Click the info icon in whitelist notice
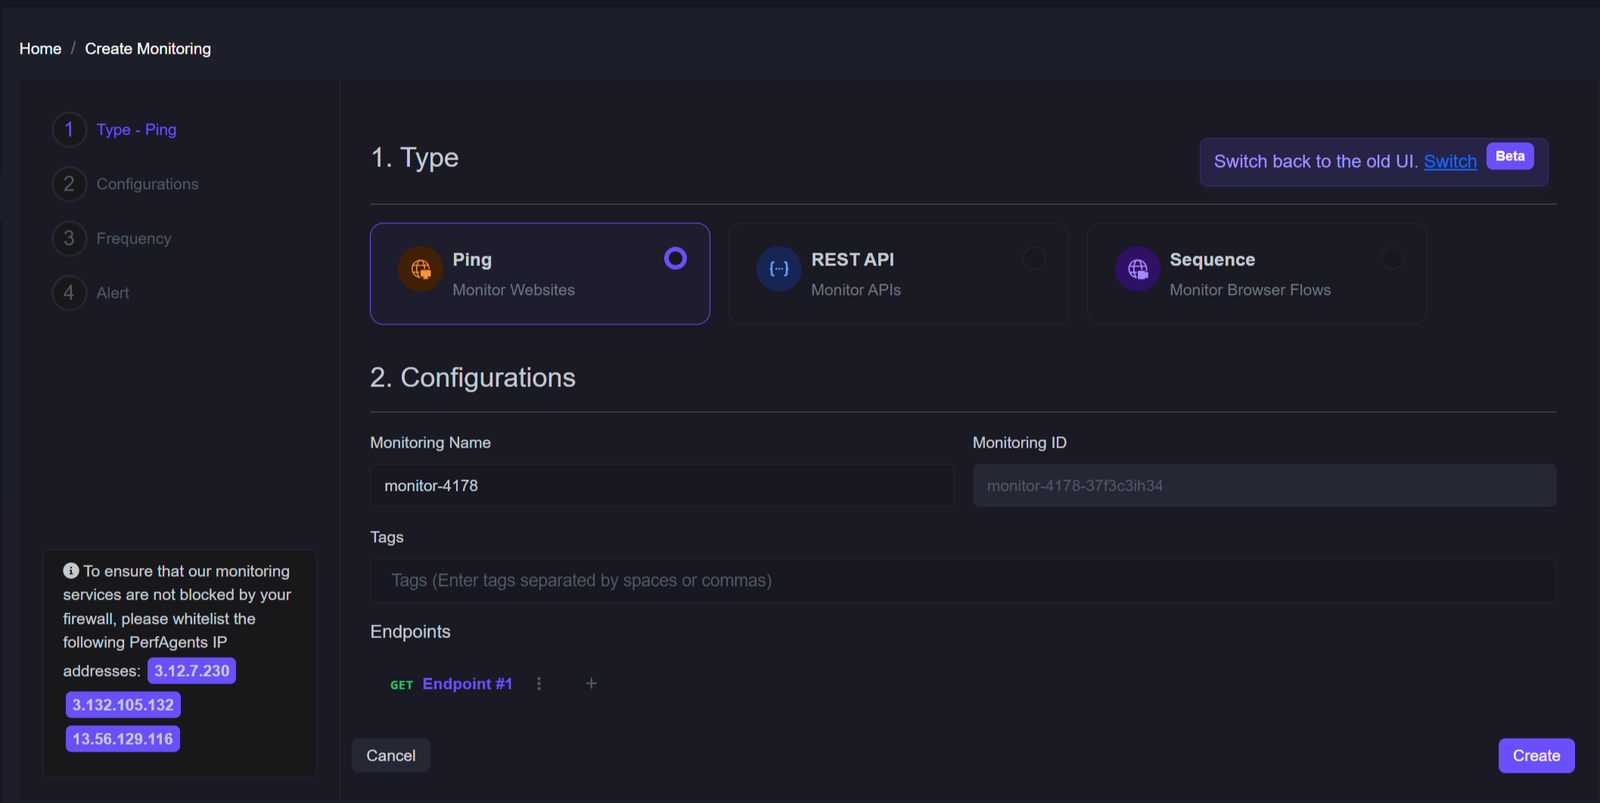This screenshot has width=1600, height=803. [x=71, y=571]
